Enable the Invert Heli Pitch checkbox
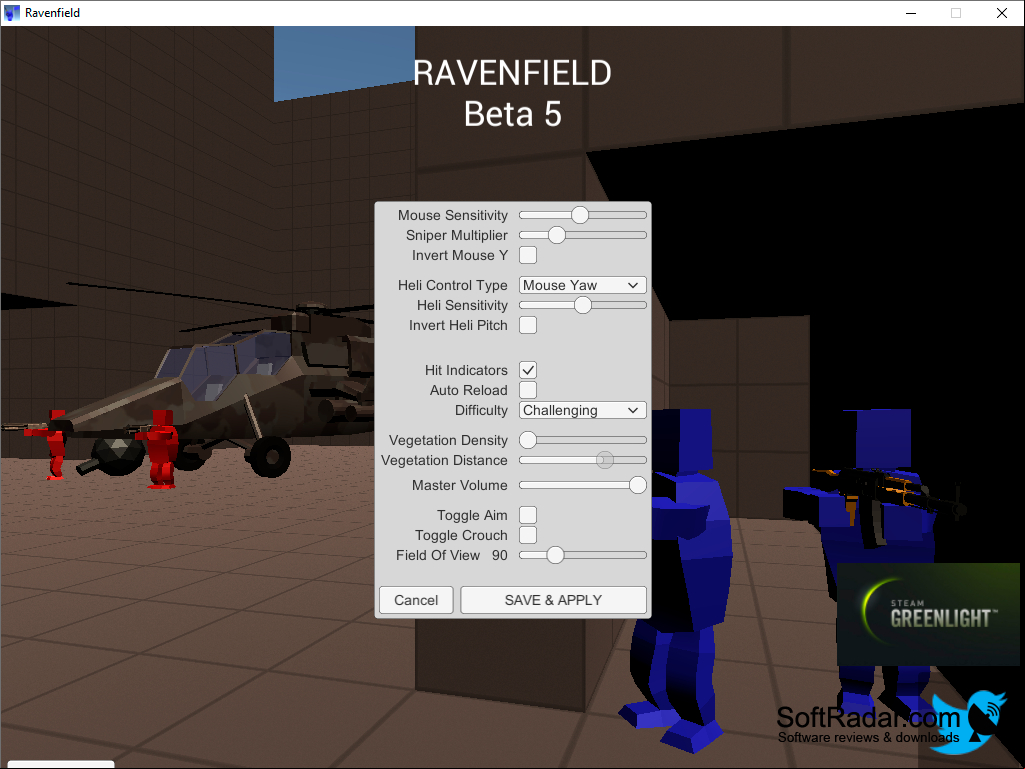The width and height of the screenshot is (1025, 769). [528, 325]
